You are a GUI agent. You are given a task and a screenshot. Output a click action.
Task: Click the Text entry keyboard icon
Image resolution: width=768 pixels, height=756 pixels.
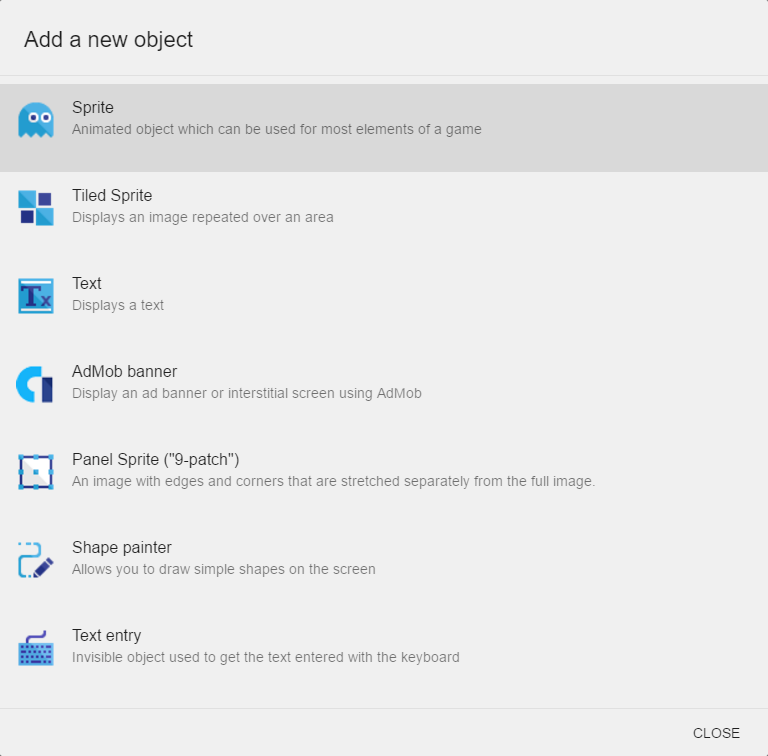pyautogui.click(x=36, y=648)
